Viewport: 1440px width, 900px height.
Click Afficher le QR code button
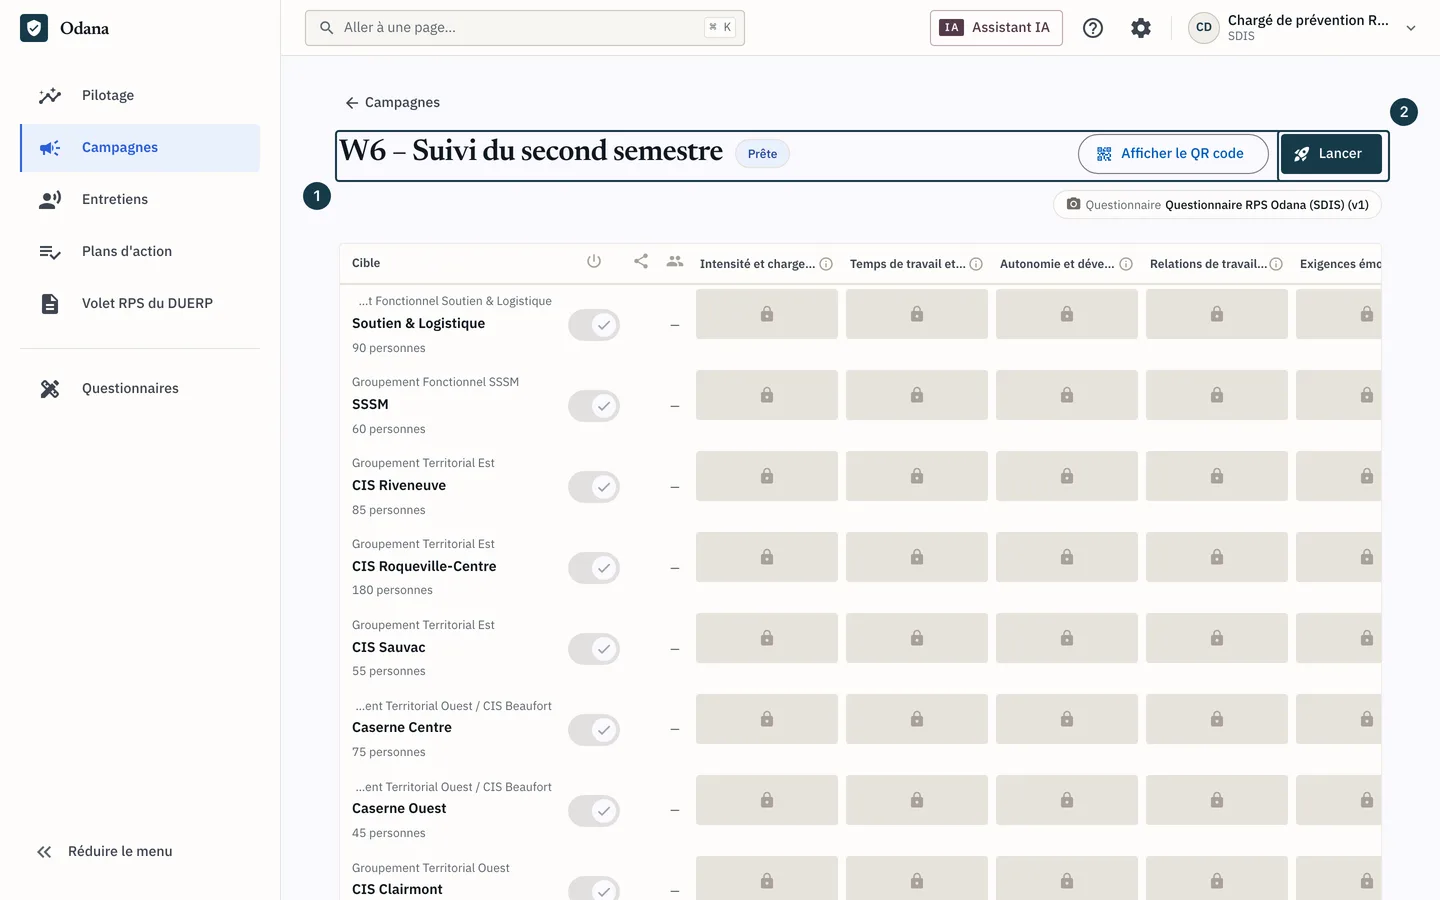(1173, 154)
